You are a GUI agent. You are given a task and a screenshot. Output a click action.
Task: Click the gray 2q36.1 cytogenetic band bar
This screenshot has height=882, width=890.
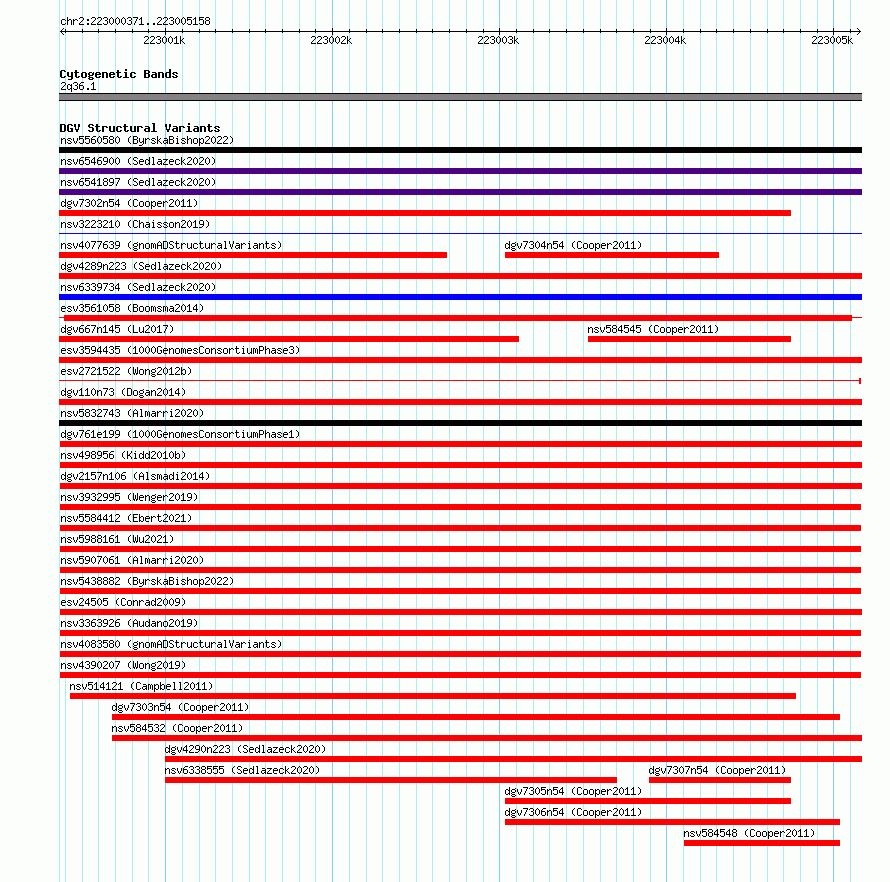(460, 98)
